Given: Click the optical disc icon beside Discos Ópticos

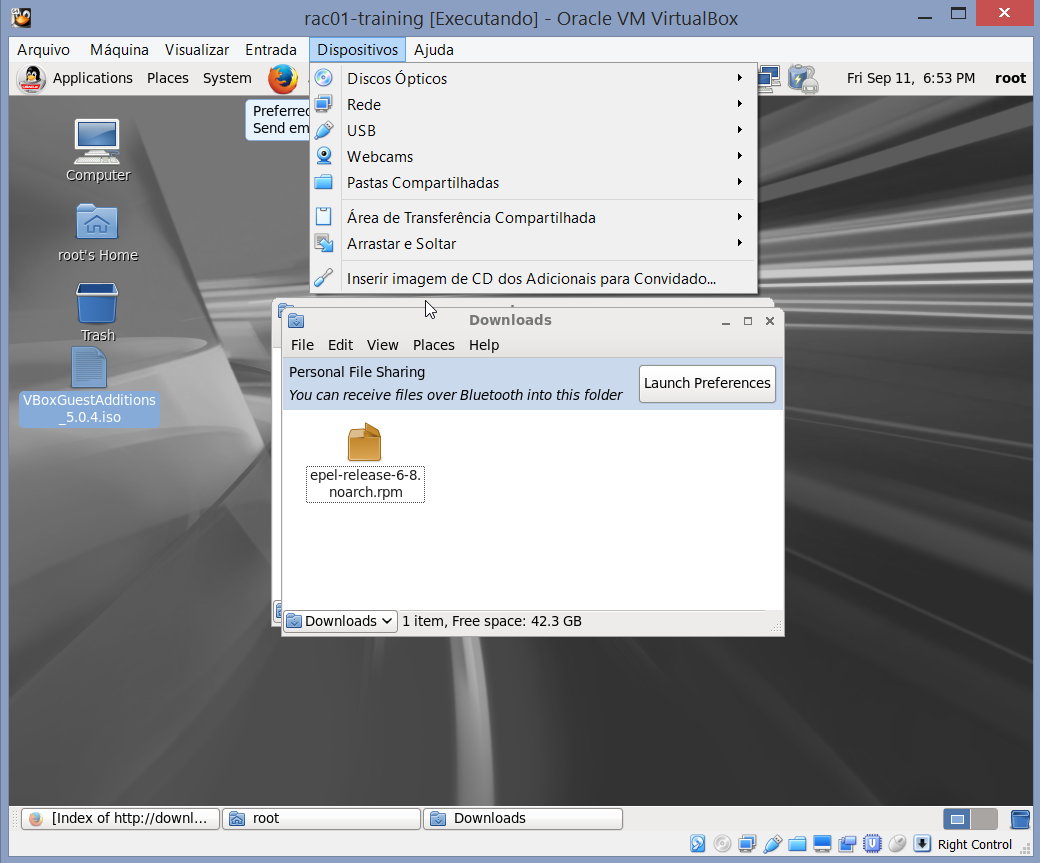Looking at the screenshot, I should point(324,78).
